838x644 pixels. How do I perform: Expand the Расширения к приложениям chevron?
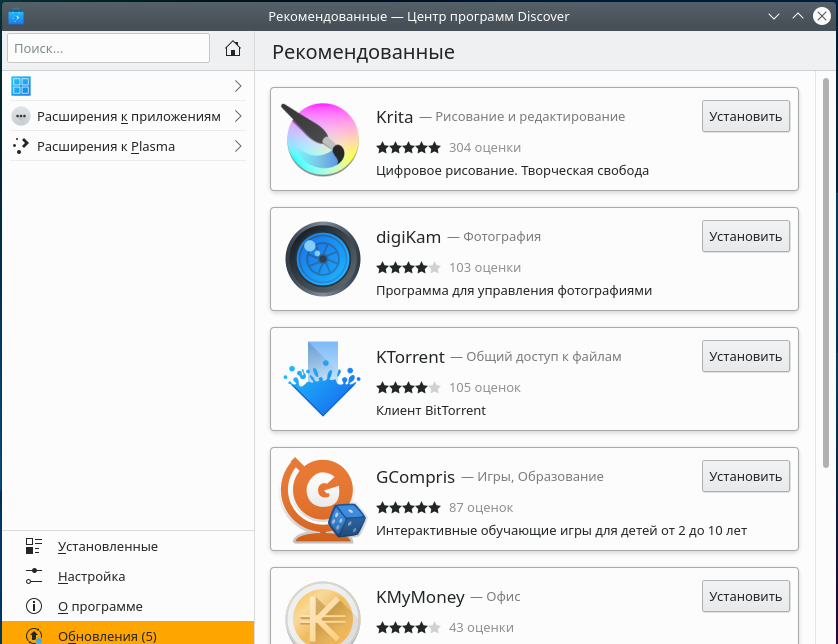point(238,116)
